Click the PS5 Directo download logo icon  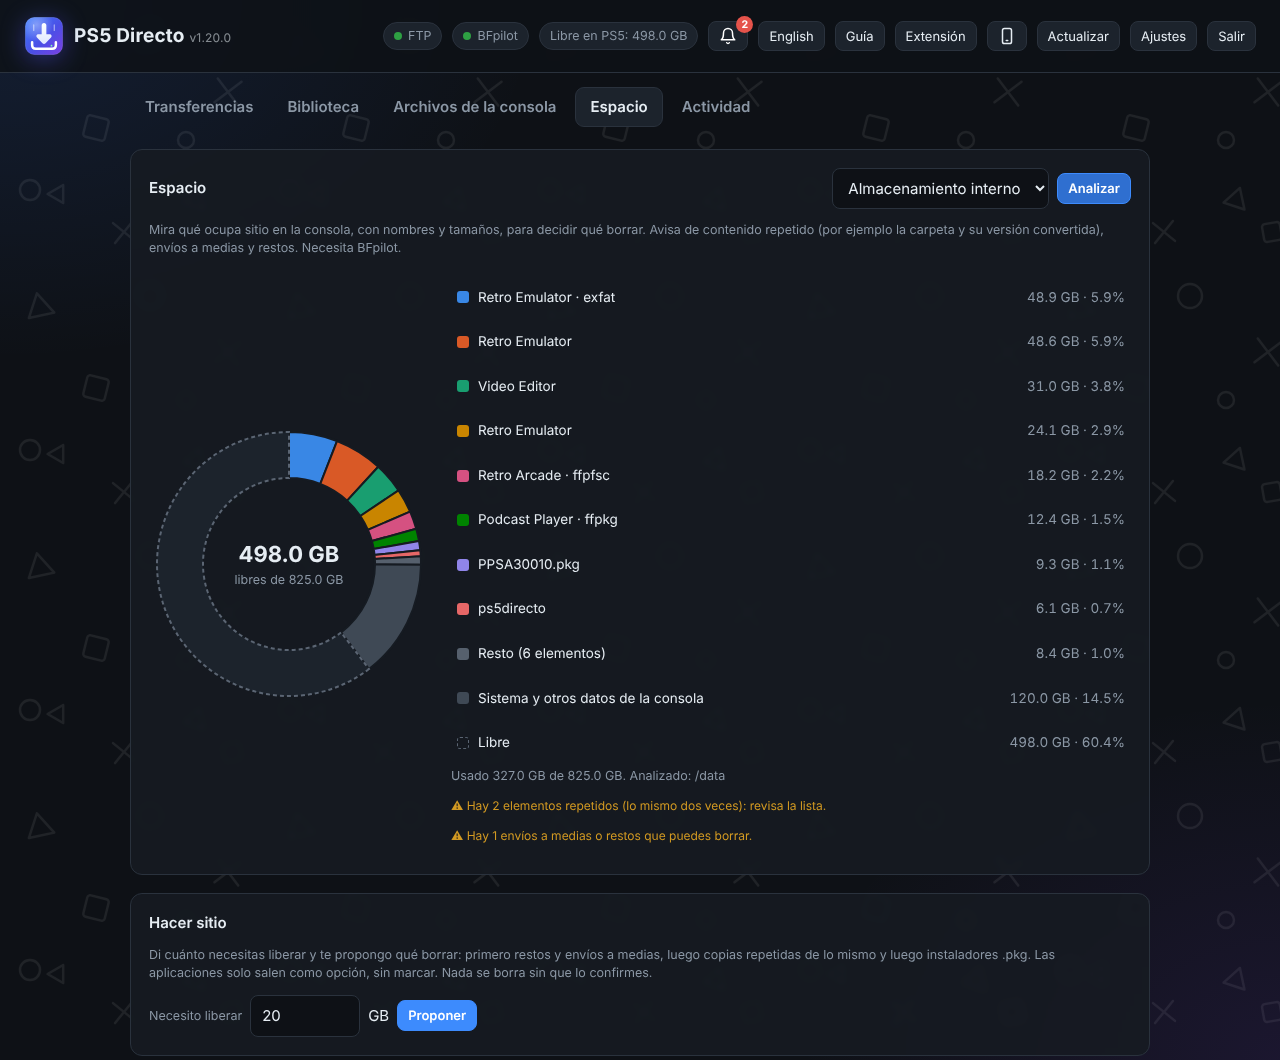pos(44,36)
